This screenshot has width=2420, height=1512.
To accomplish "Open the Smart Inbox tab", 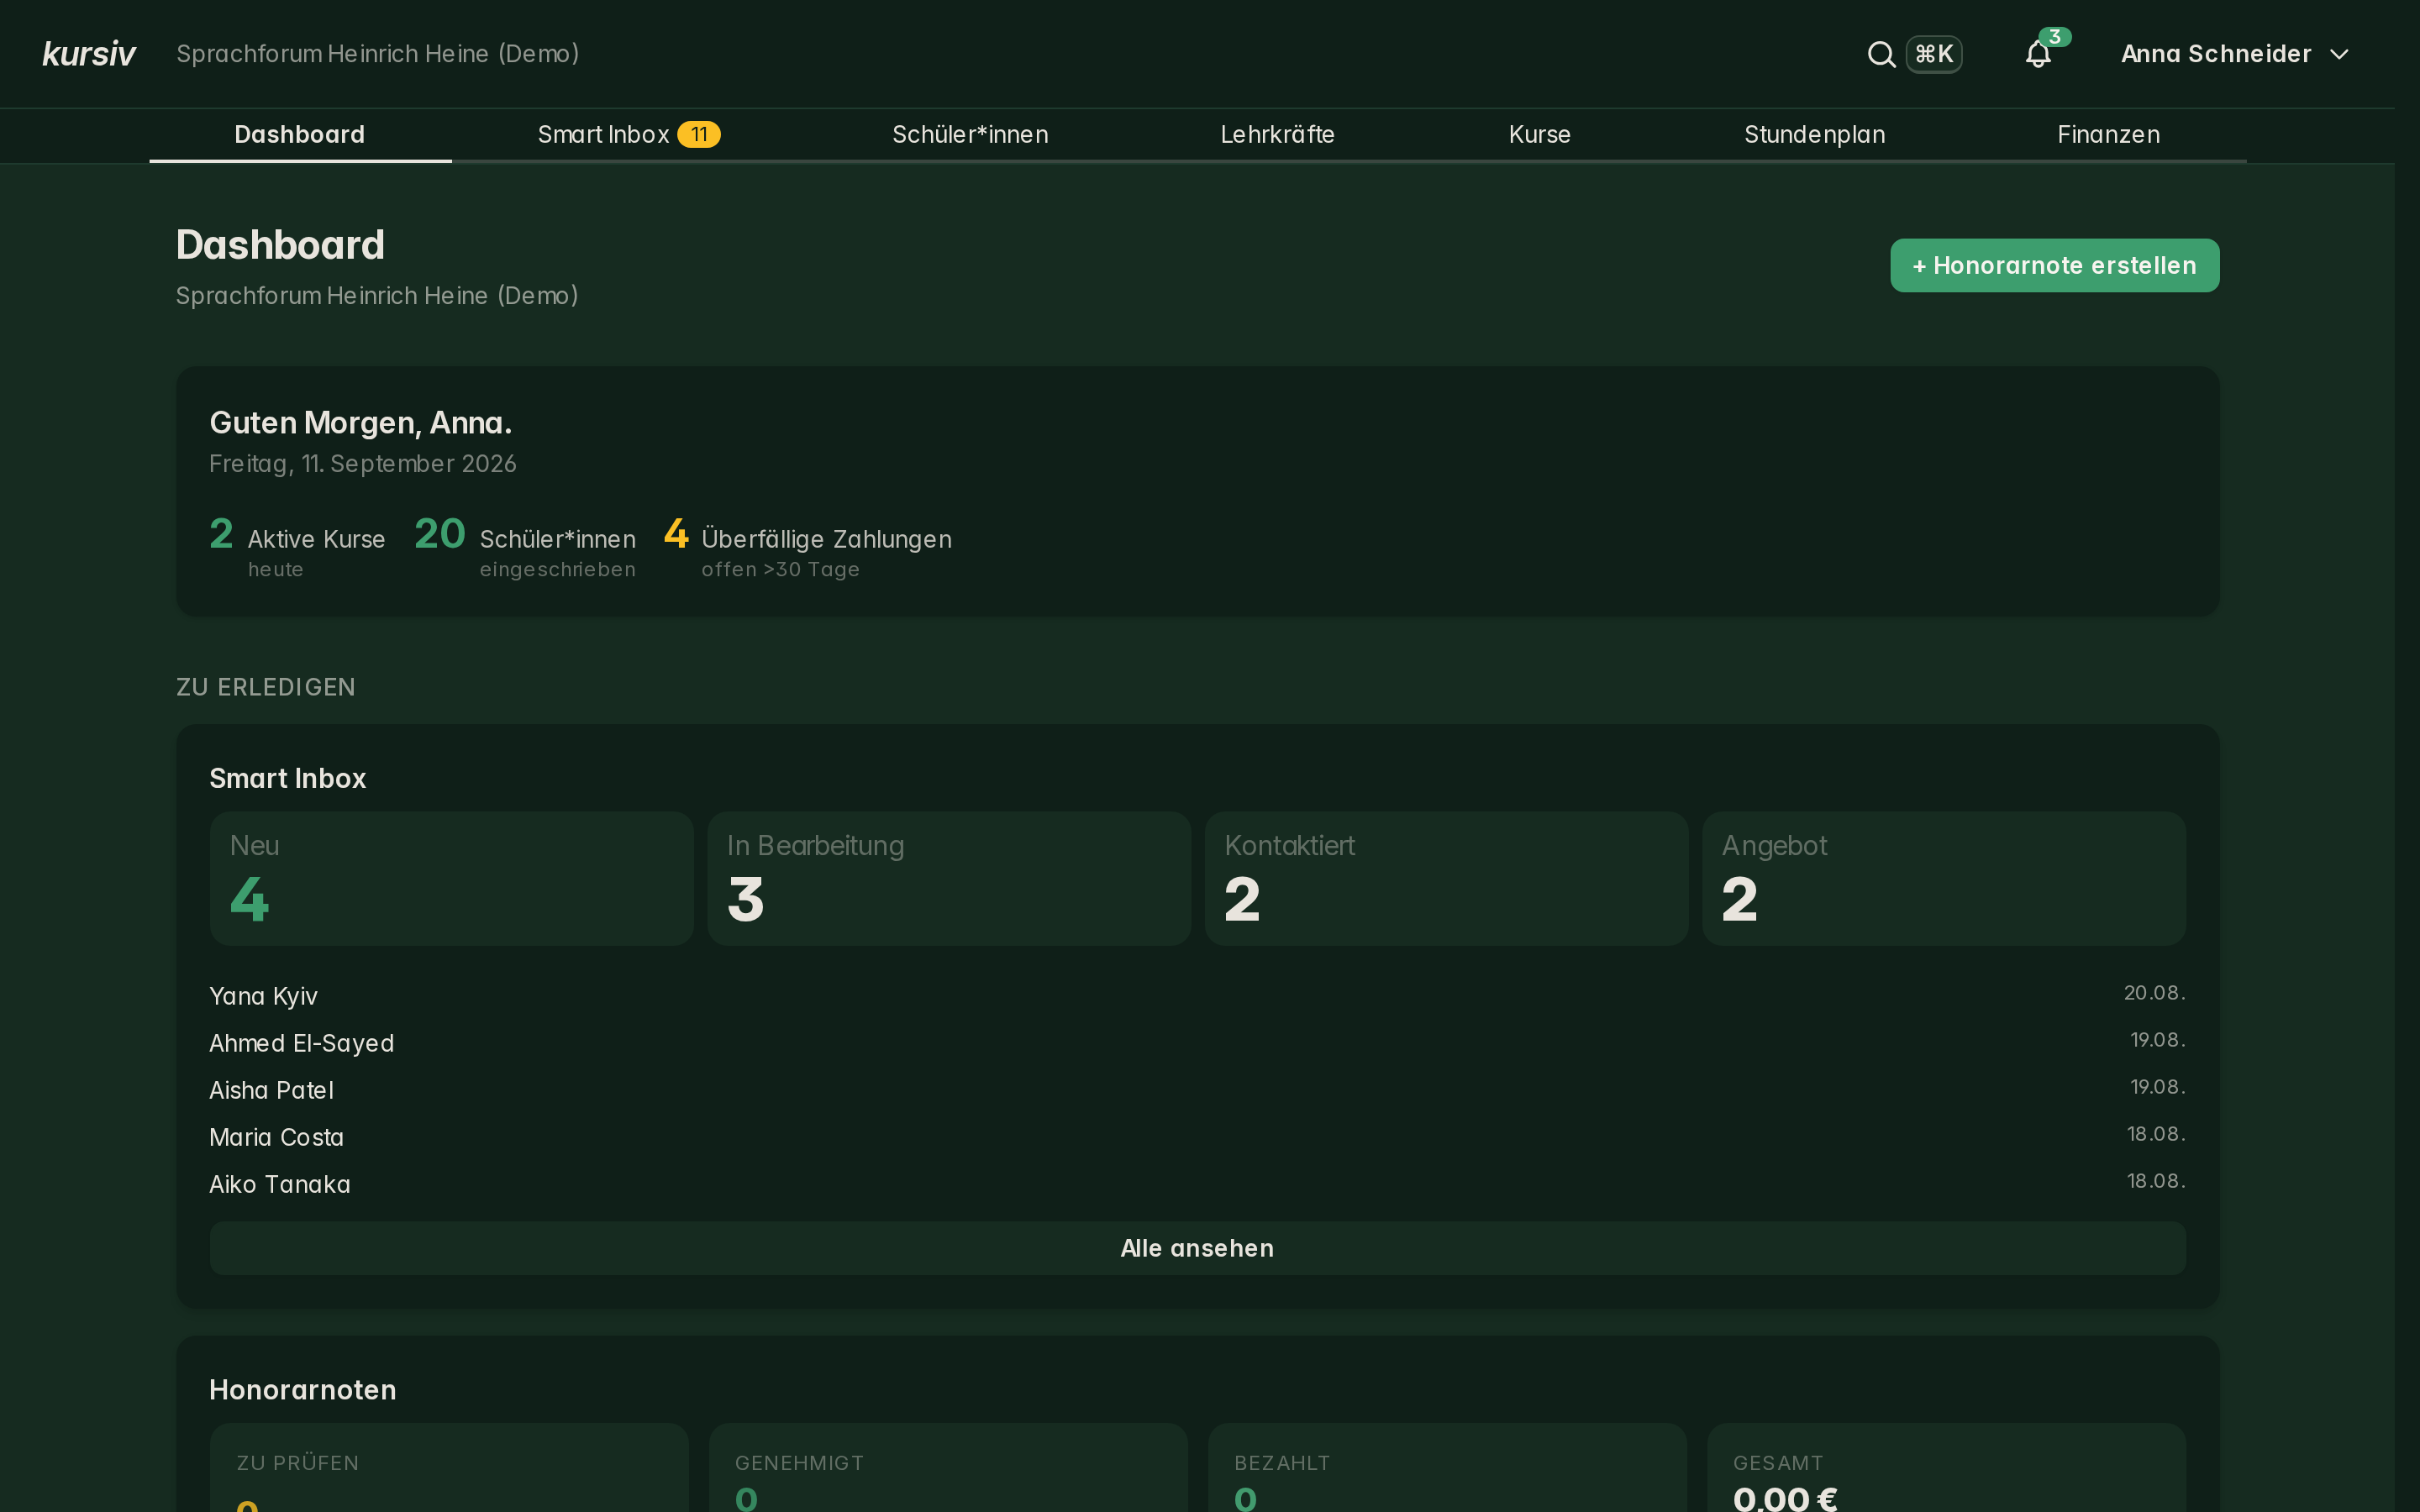I will click(x=628, y=135).
